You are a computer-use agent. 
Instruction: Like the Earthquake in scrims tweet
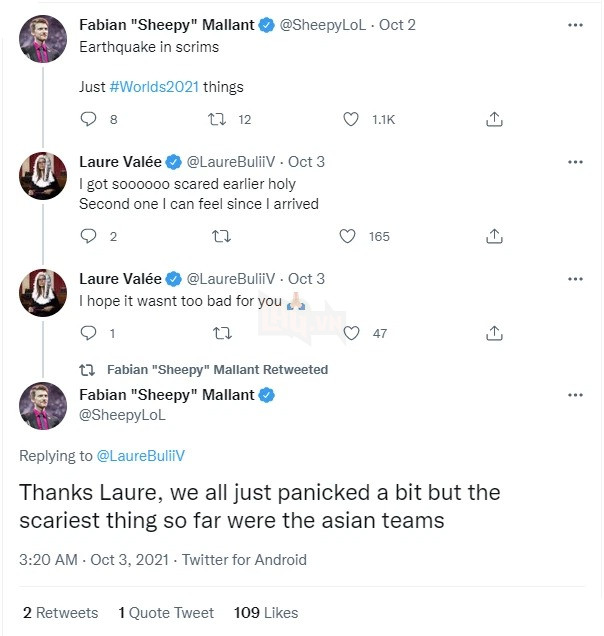[x=351, y=119]
